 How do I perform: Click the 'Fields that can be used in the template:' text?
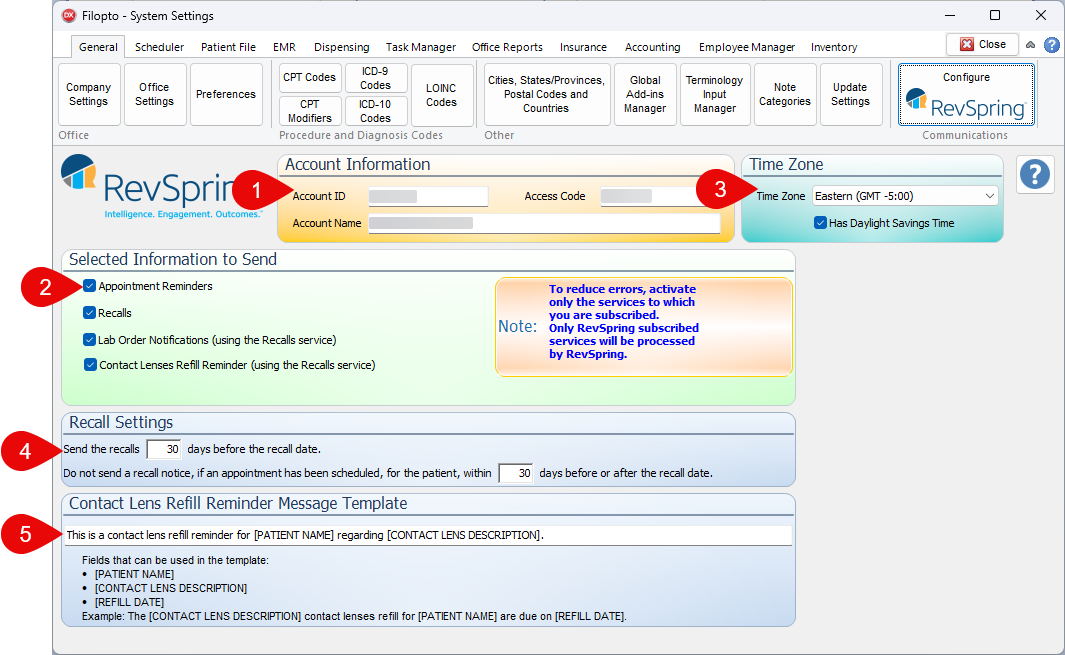[175, 561]
